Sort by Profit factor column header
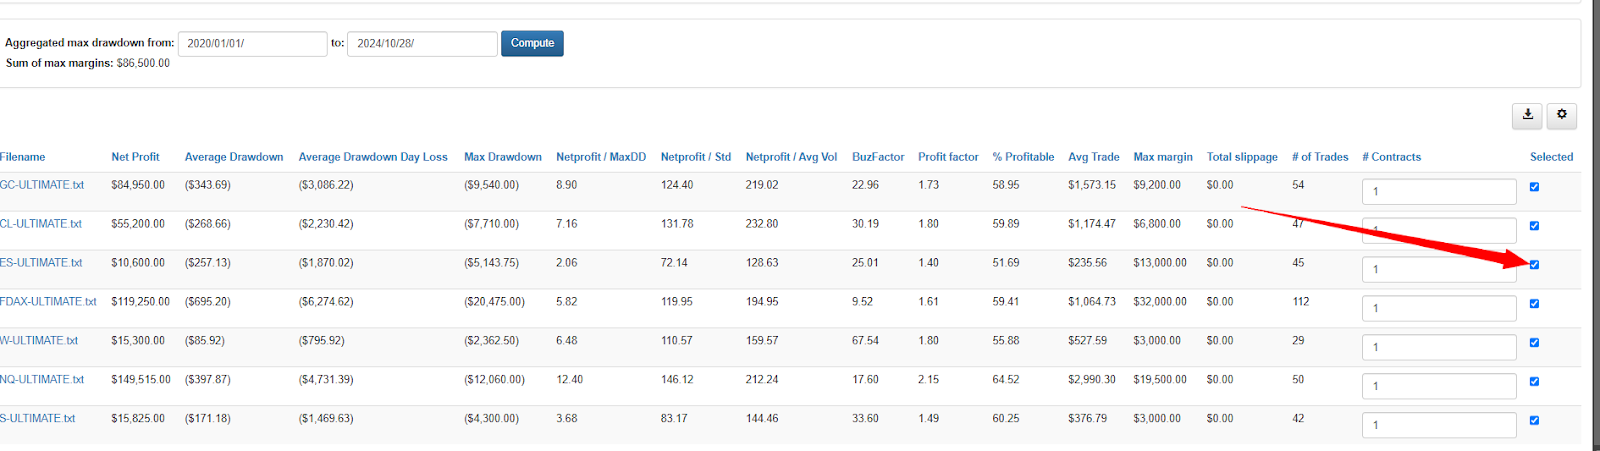This screenshot has width=1600, height=451. [x=948, y=157]
